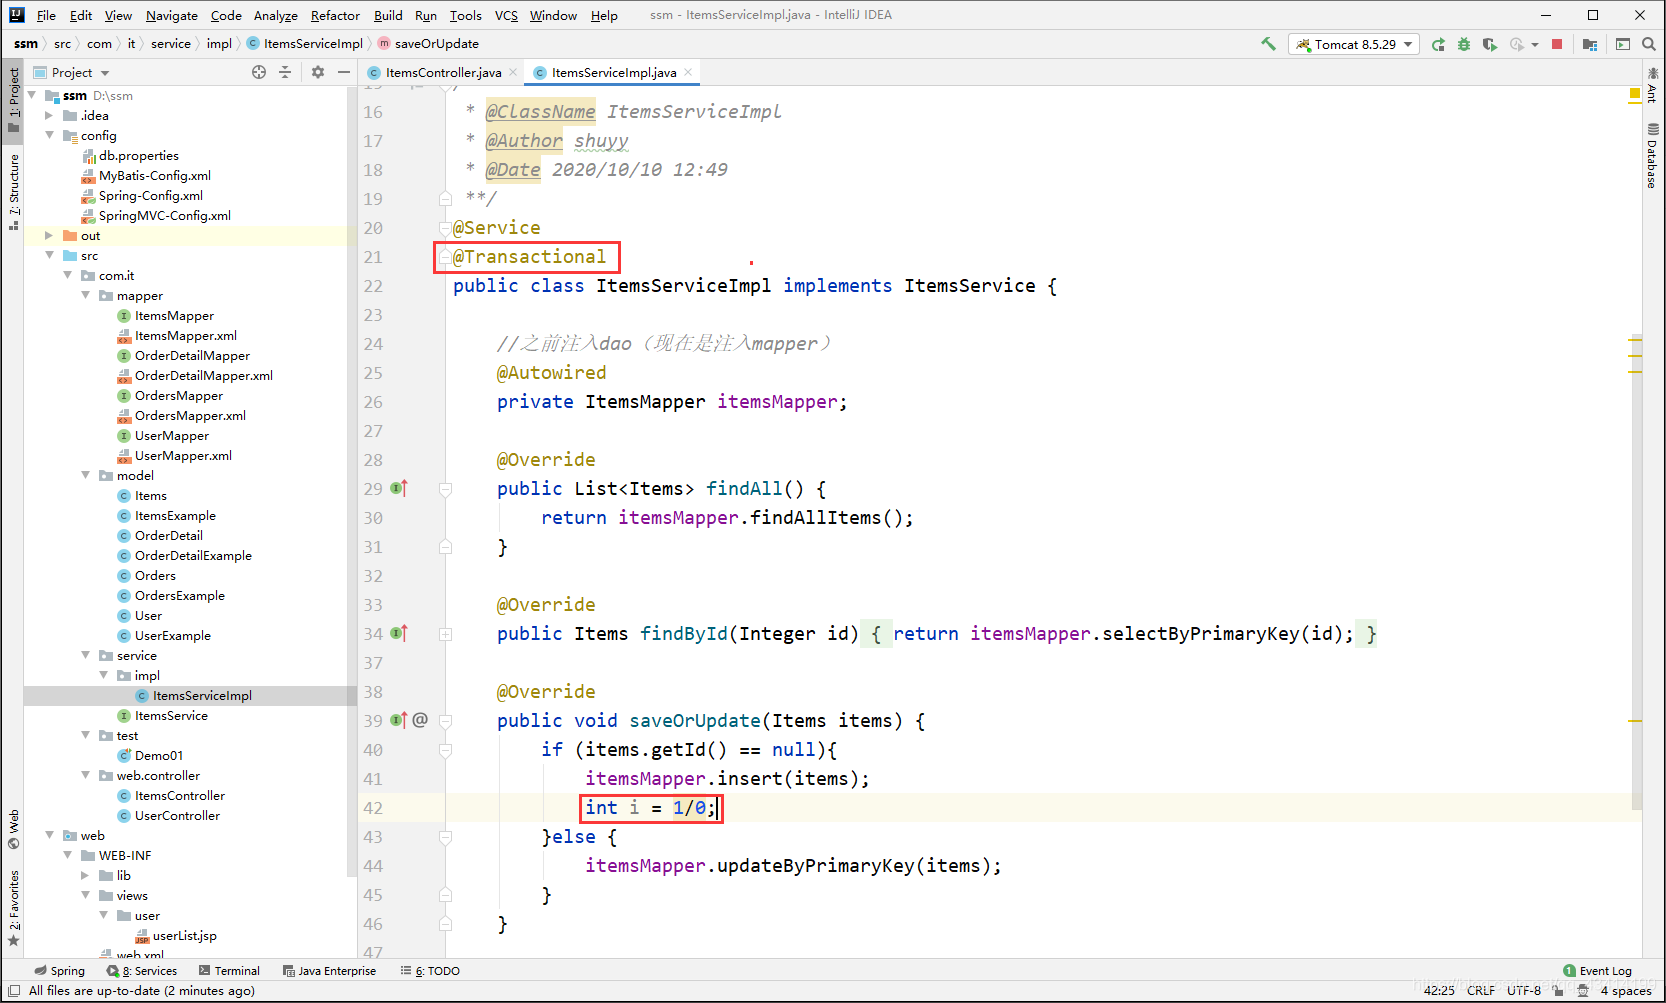
Task: Close the ItemsServiceImpl.java tab
Action: click(x=688, y=72)
